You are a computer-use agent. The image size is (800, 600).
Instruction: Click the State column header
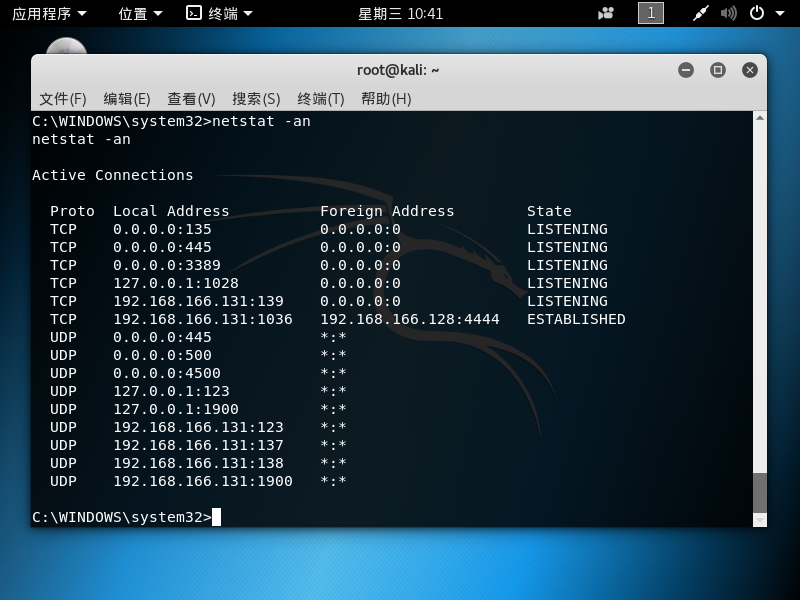tap(549, 211)
